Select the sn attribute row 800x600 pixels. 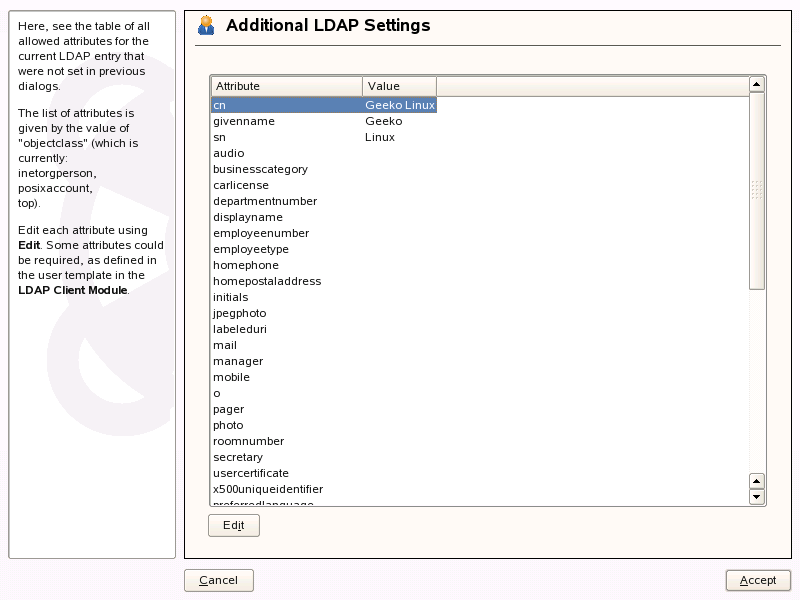[324, 137]
